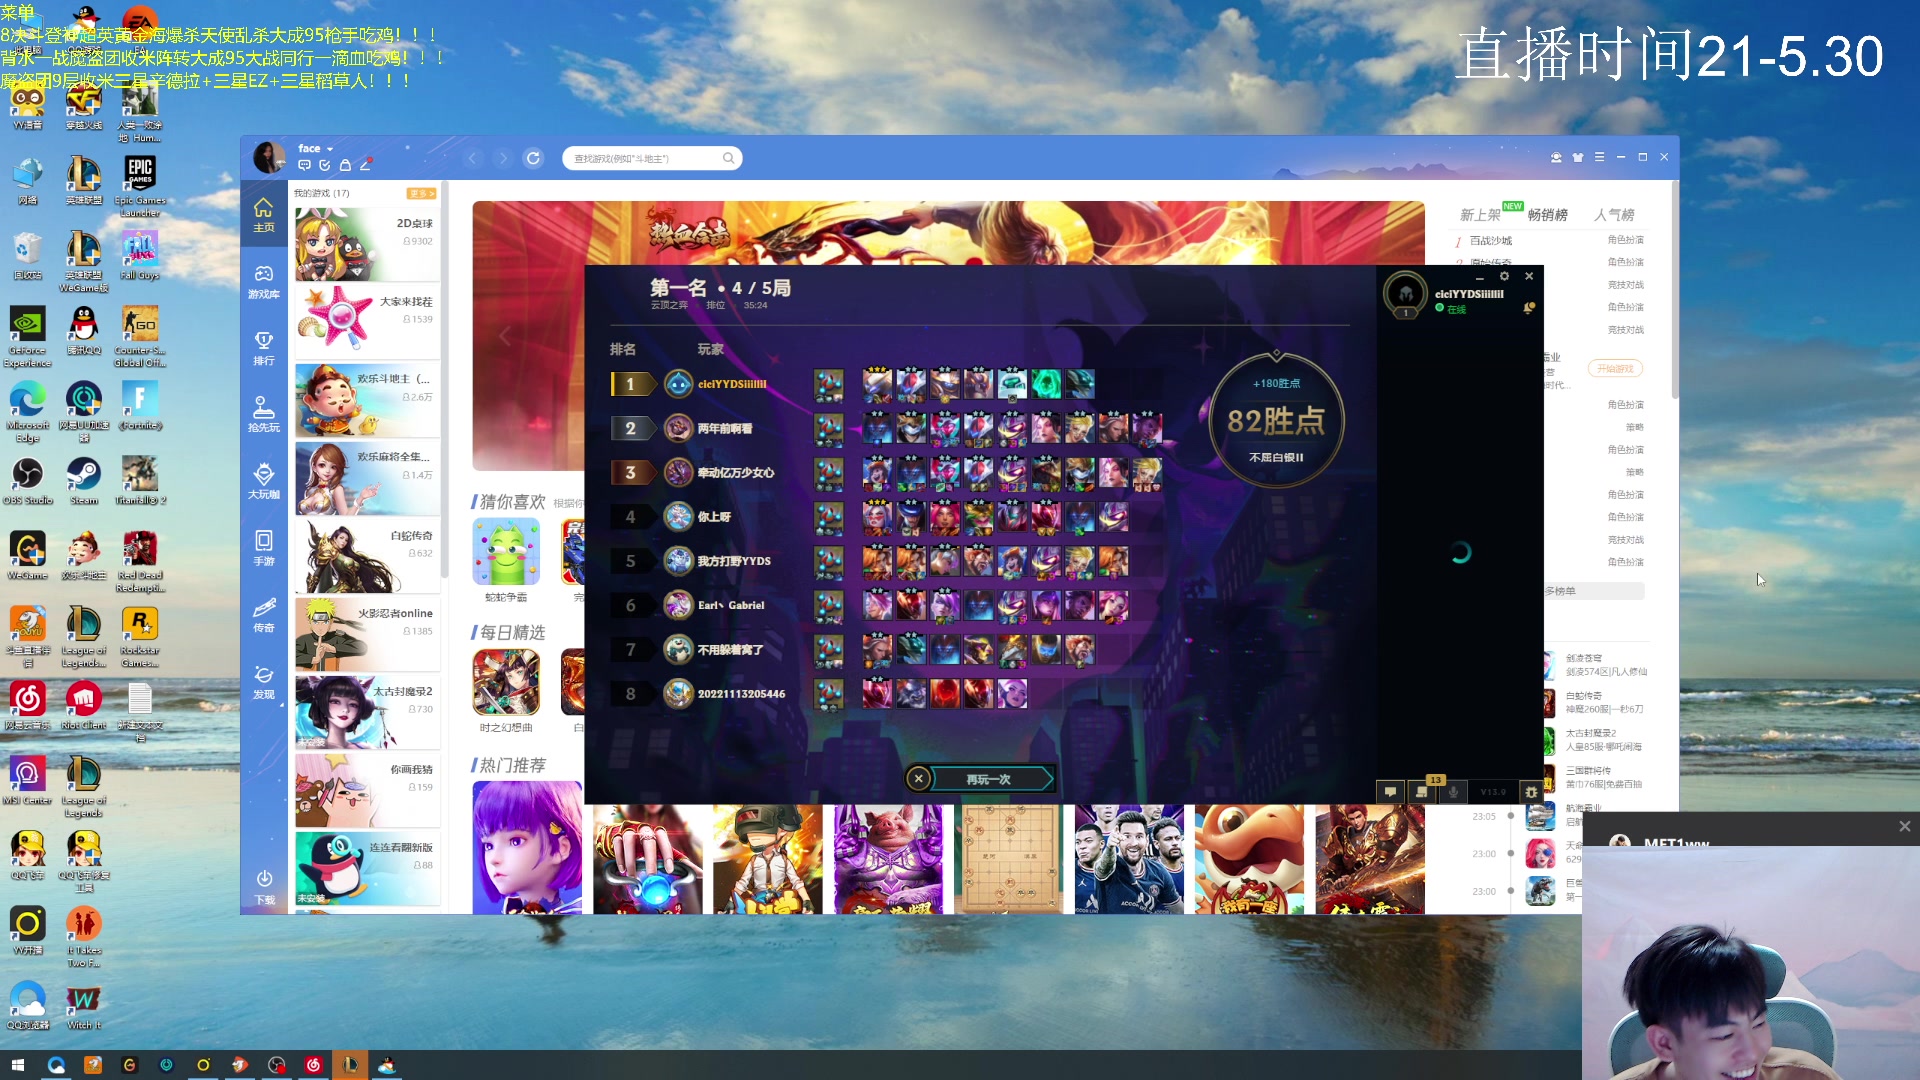Image resolution: width=1920 pixels, height=1080 pixels.
Task: Click the 开始游戏 start game button
Action: [x=1615, y=369]
